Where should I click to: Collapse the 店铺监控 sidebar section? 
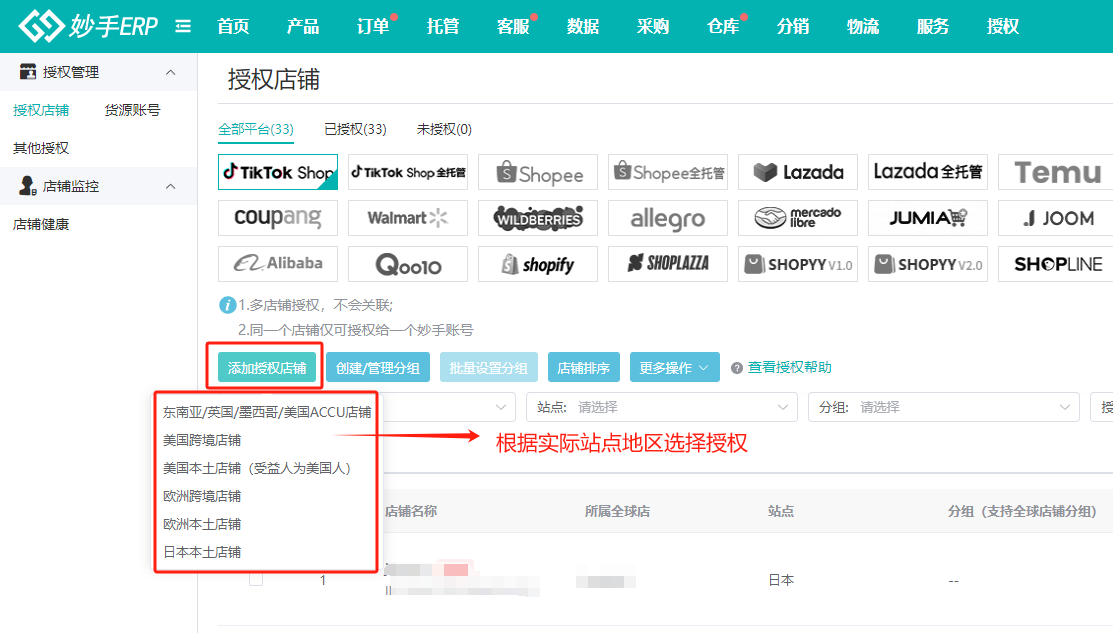170,186
